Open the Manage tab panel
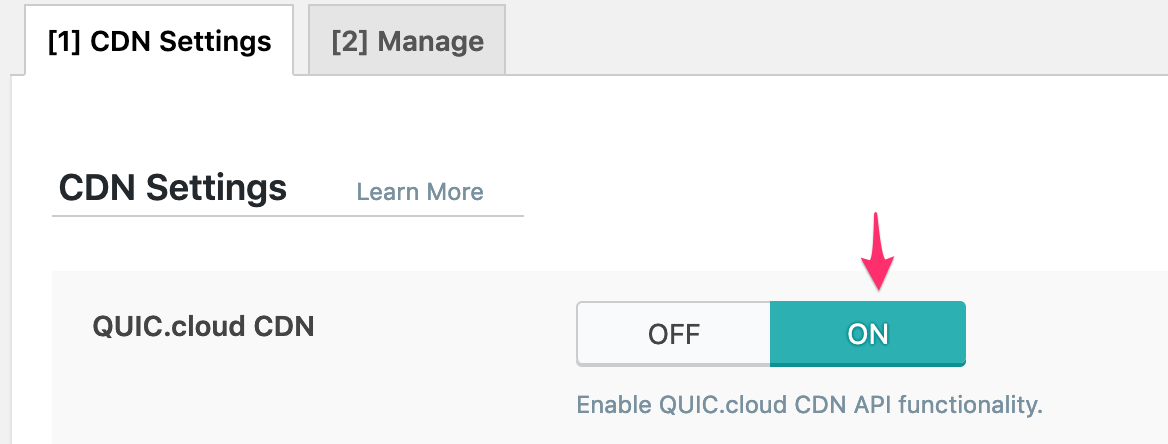Screen dimensions: 1168x444 click(x=407, y=42)
